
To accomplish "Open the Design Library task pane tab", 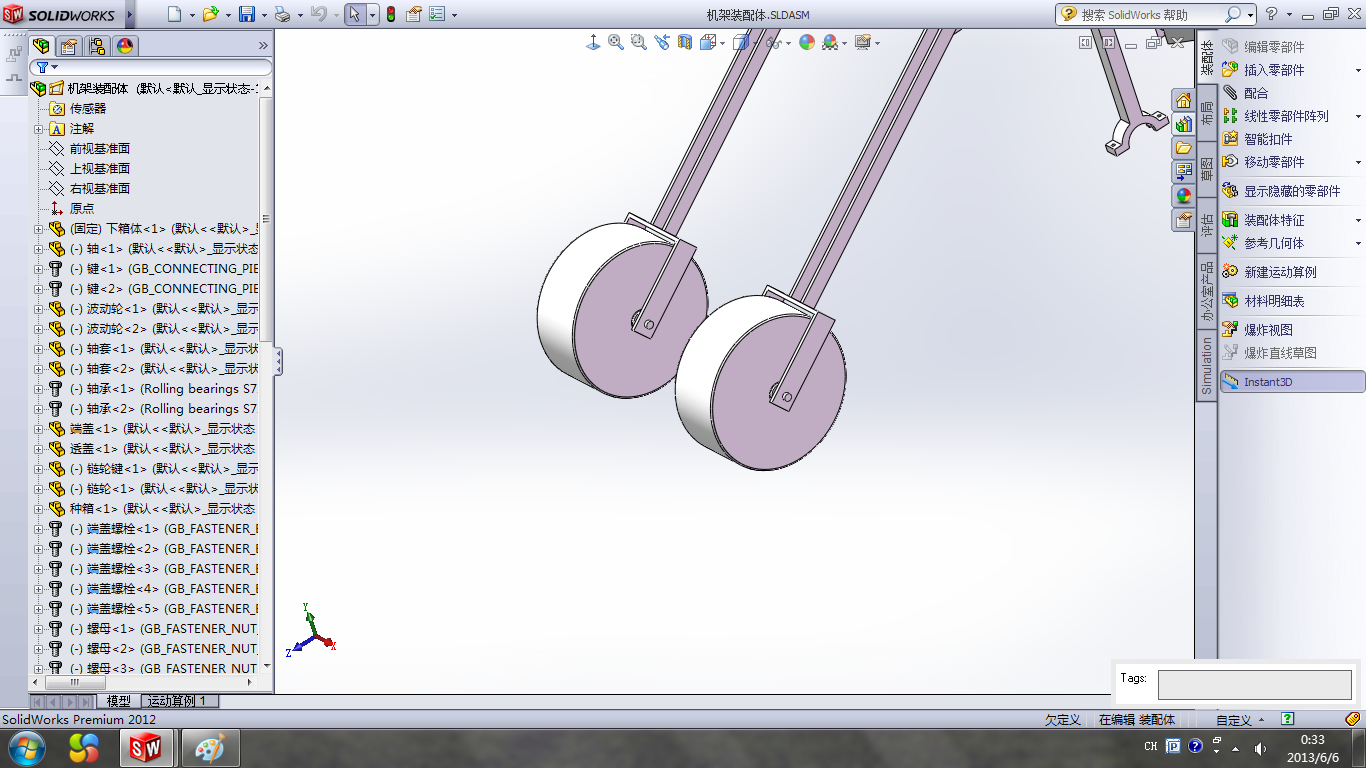I will point(1184,125).
